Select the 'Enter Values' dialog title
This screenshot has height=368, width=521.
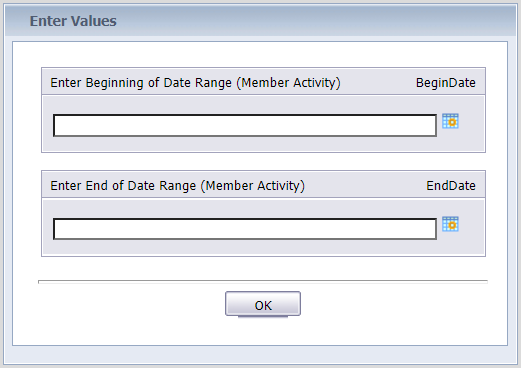click(x=73, y=21)
